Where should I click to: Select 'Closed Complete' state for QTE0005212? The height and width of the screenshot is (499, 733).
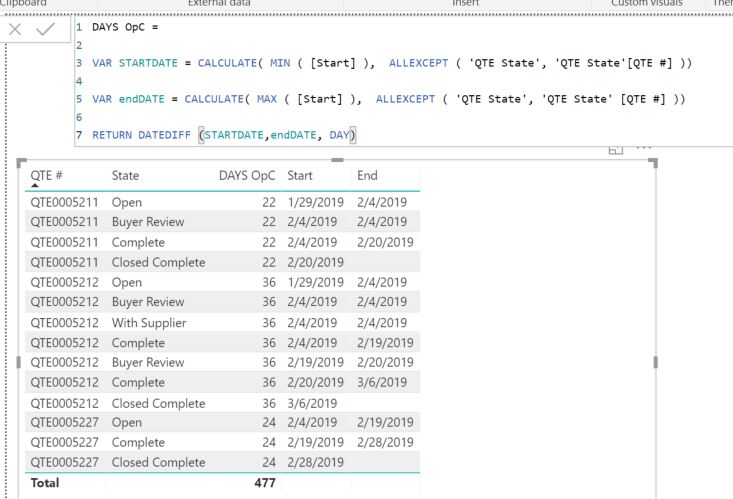[x=158, y=403]
